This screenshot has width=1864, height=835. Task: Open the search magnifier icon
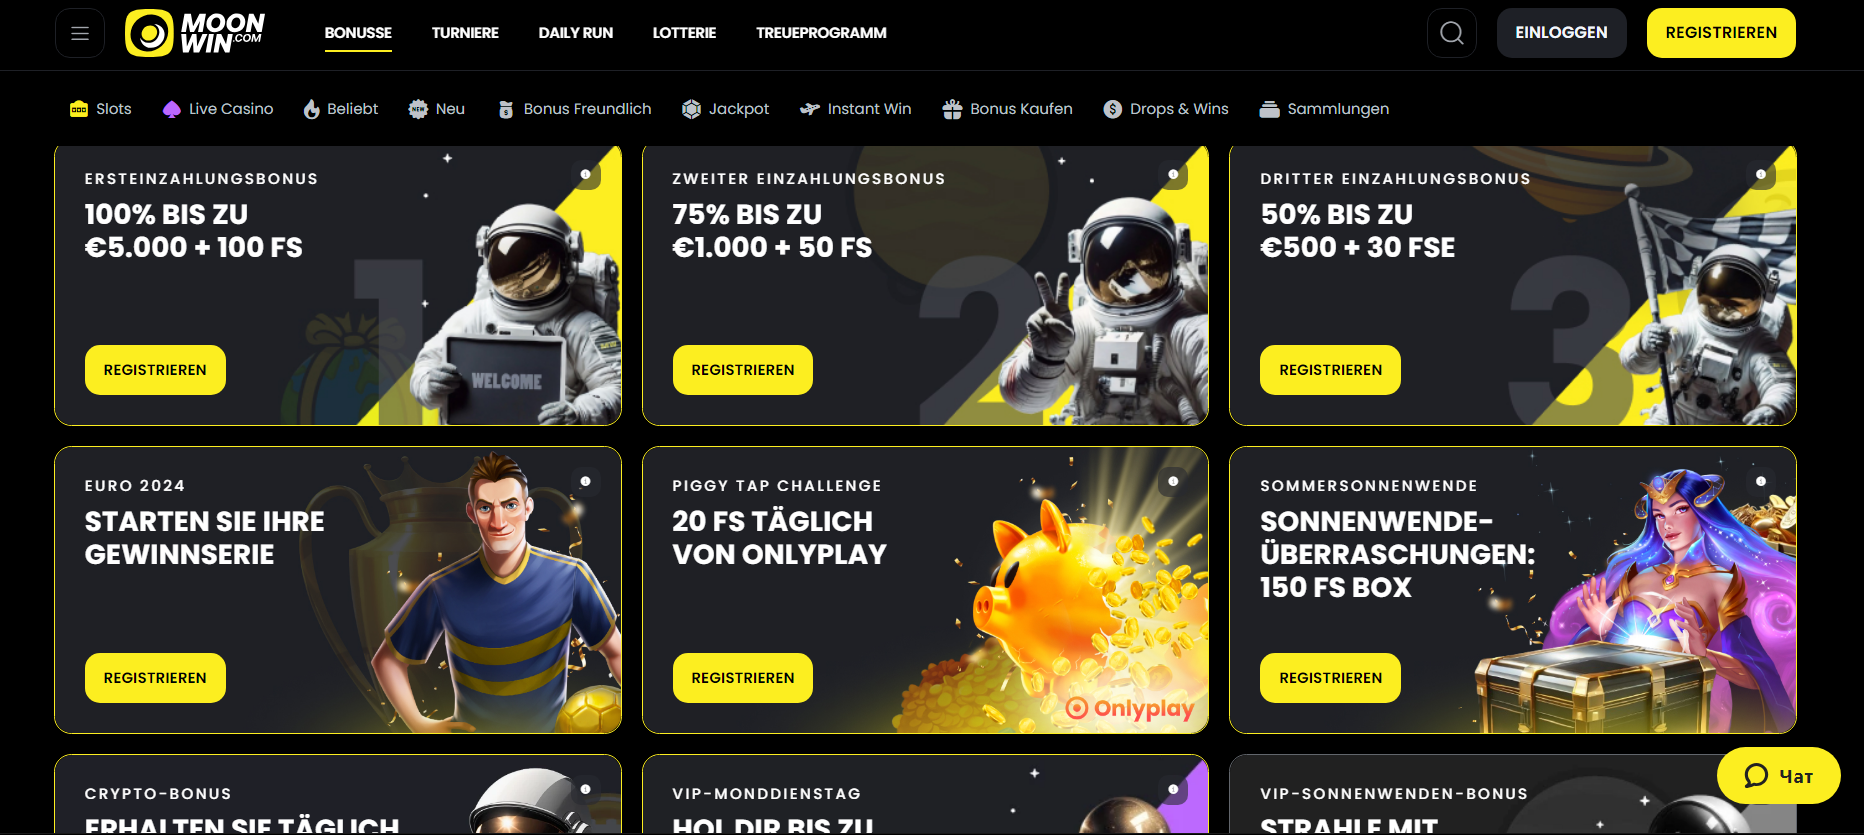click(x=1452, y=33)
